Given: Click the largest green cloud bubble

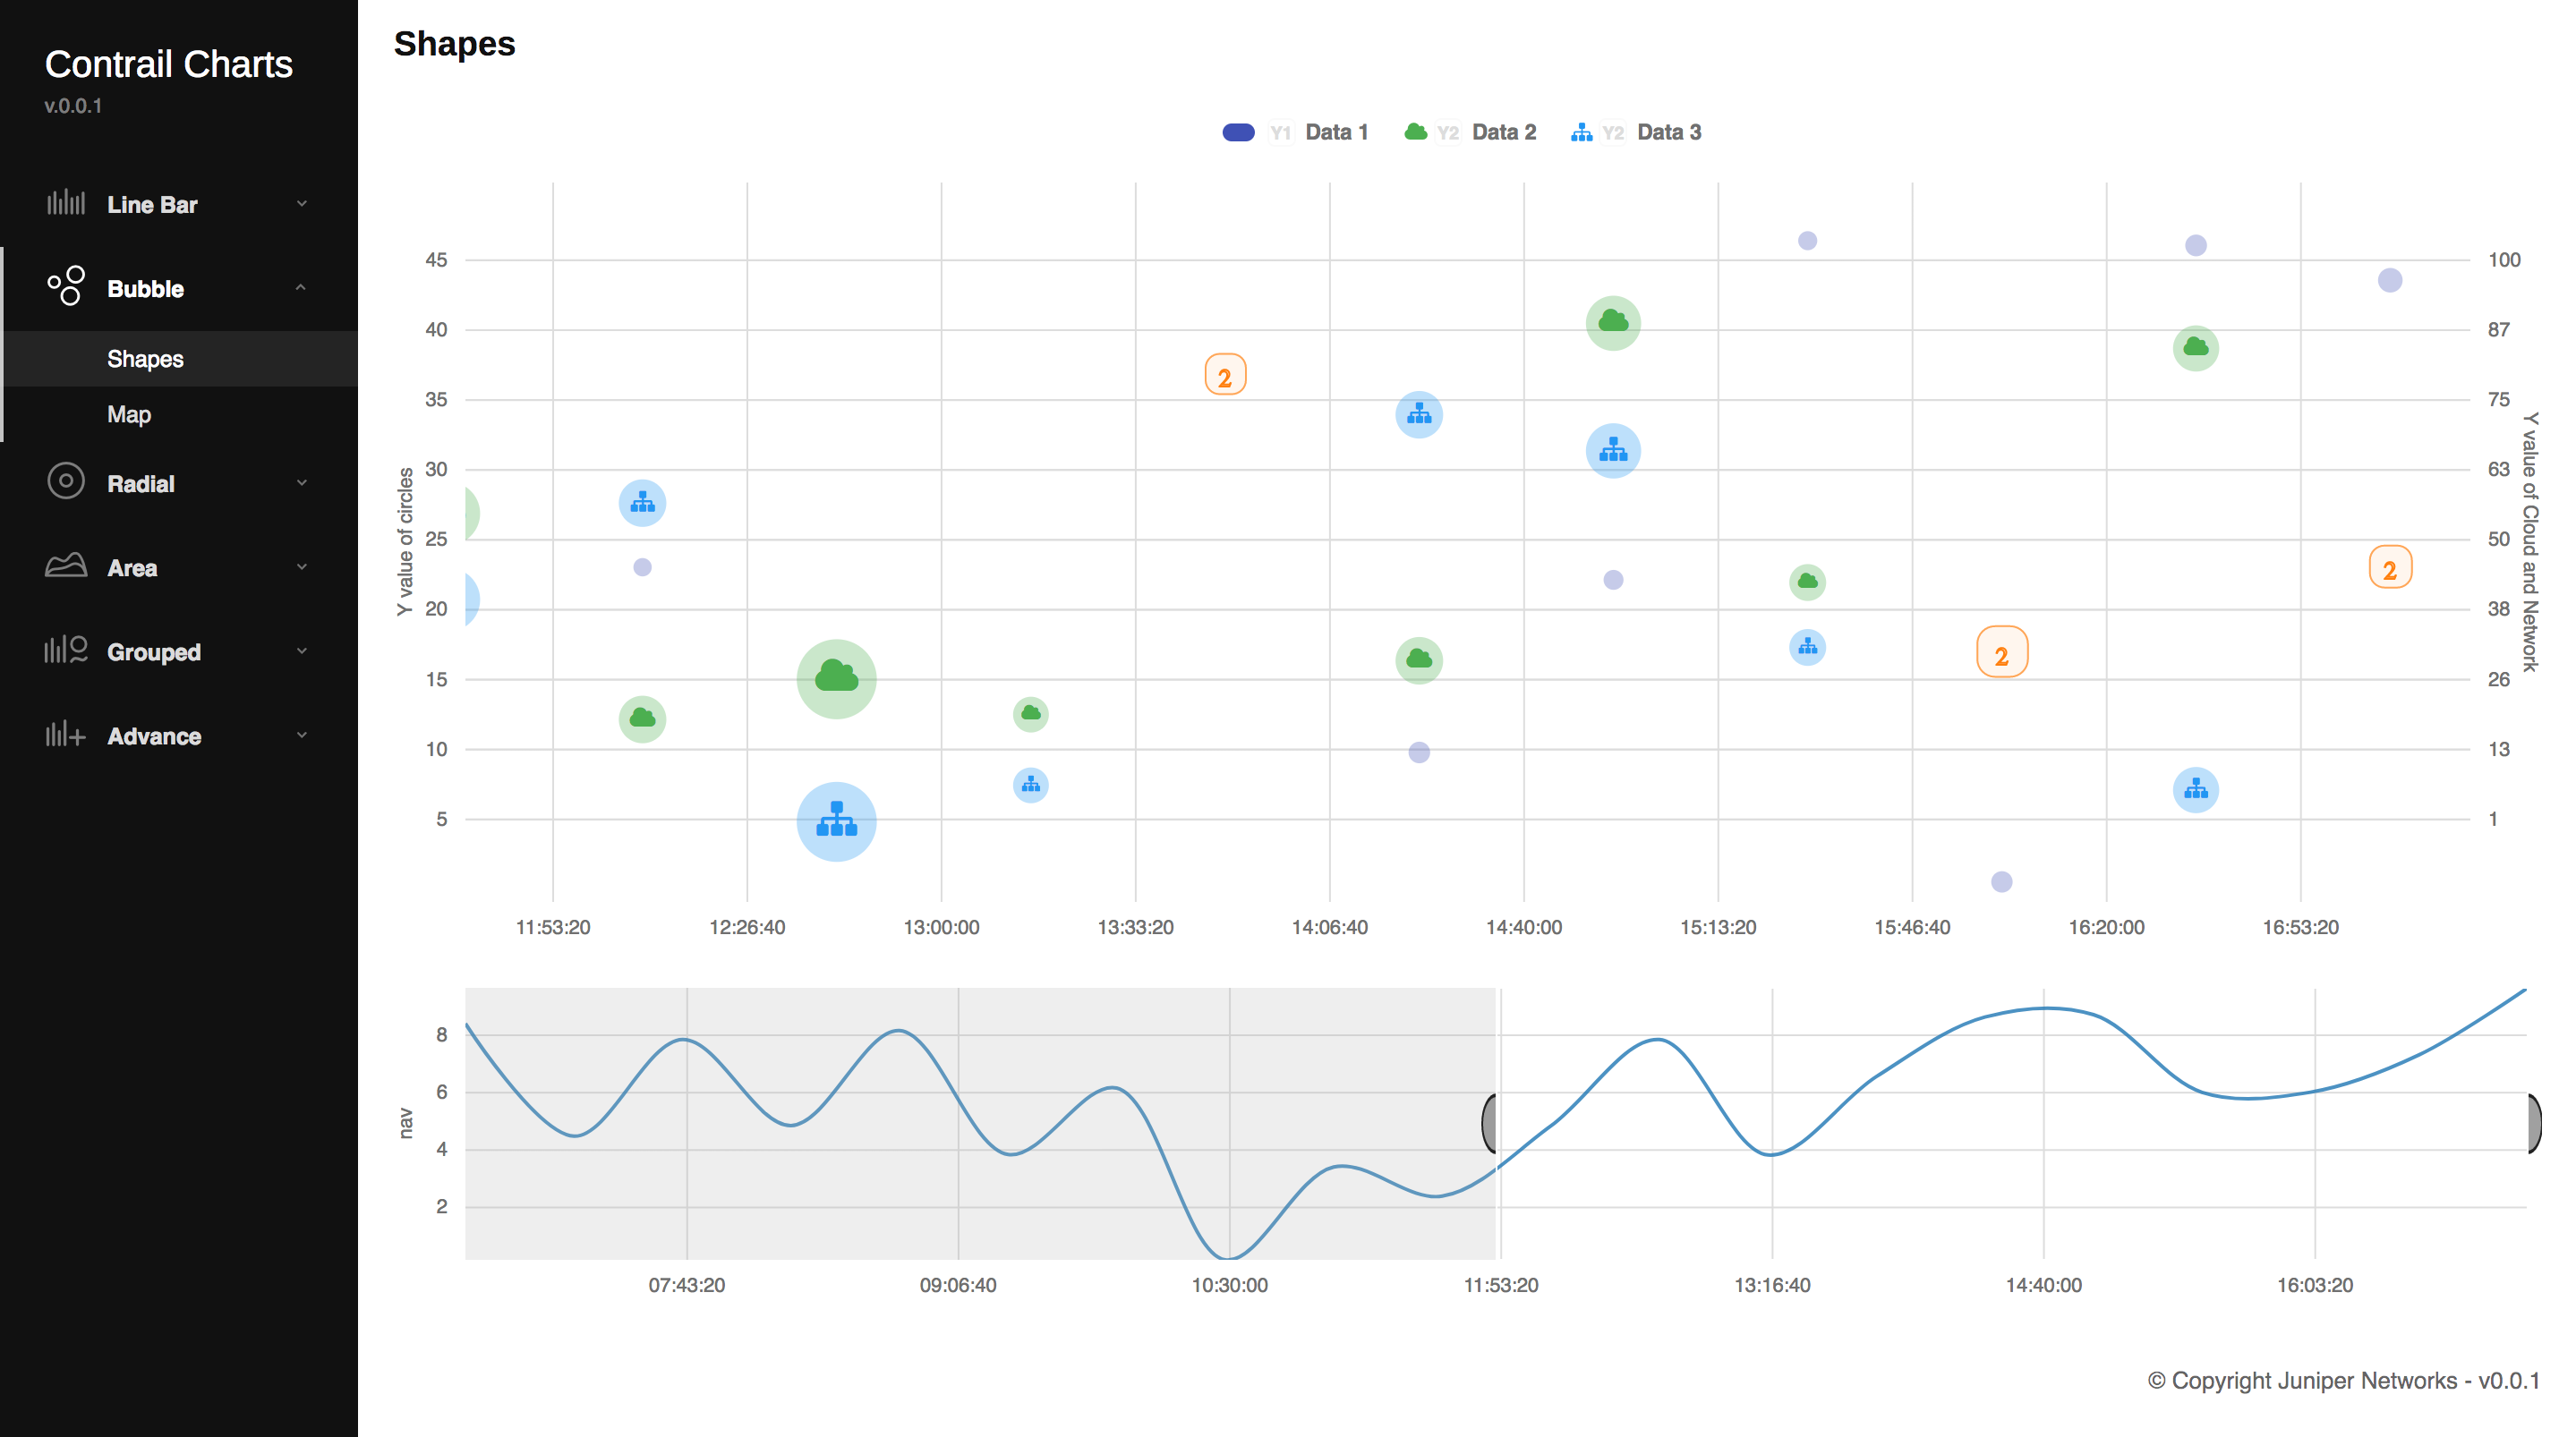Looking at the screenshot, I should click(x=836, y=678).
